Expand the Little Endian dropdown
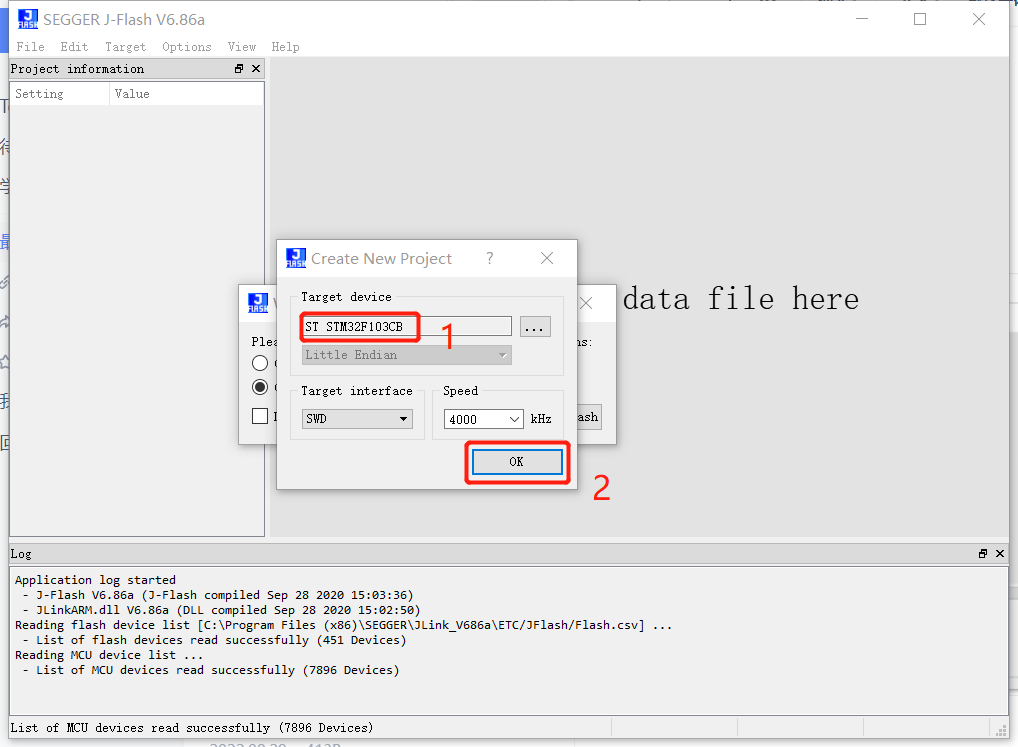The height and width of the screenshot is (747, 1018). pos(406,355)
